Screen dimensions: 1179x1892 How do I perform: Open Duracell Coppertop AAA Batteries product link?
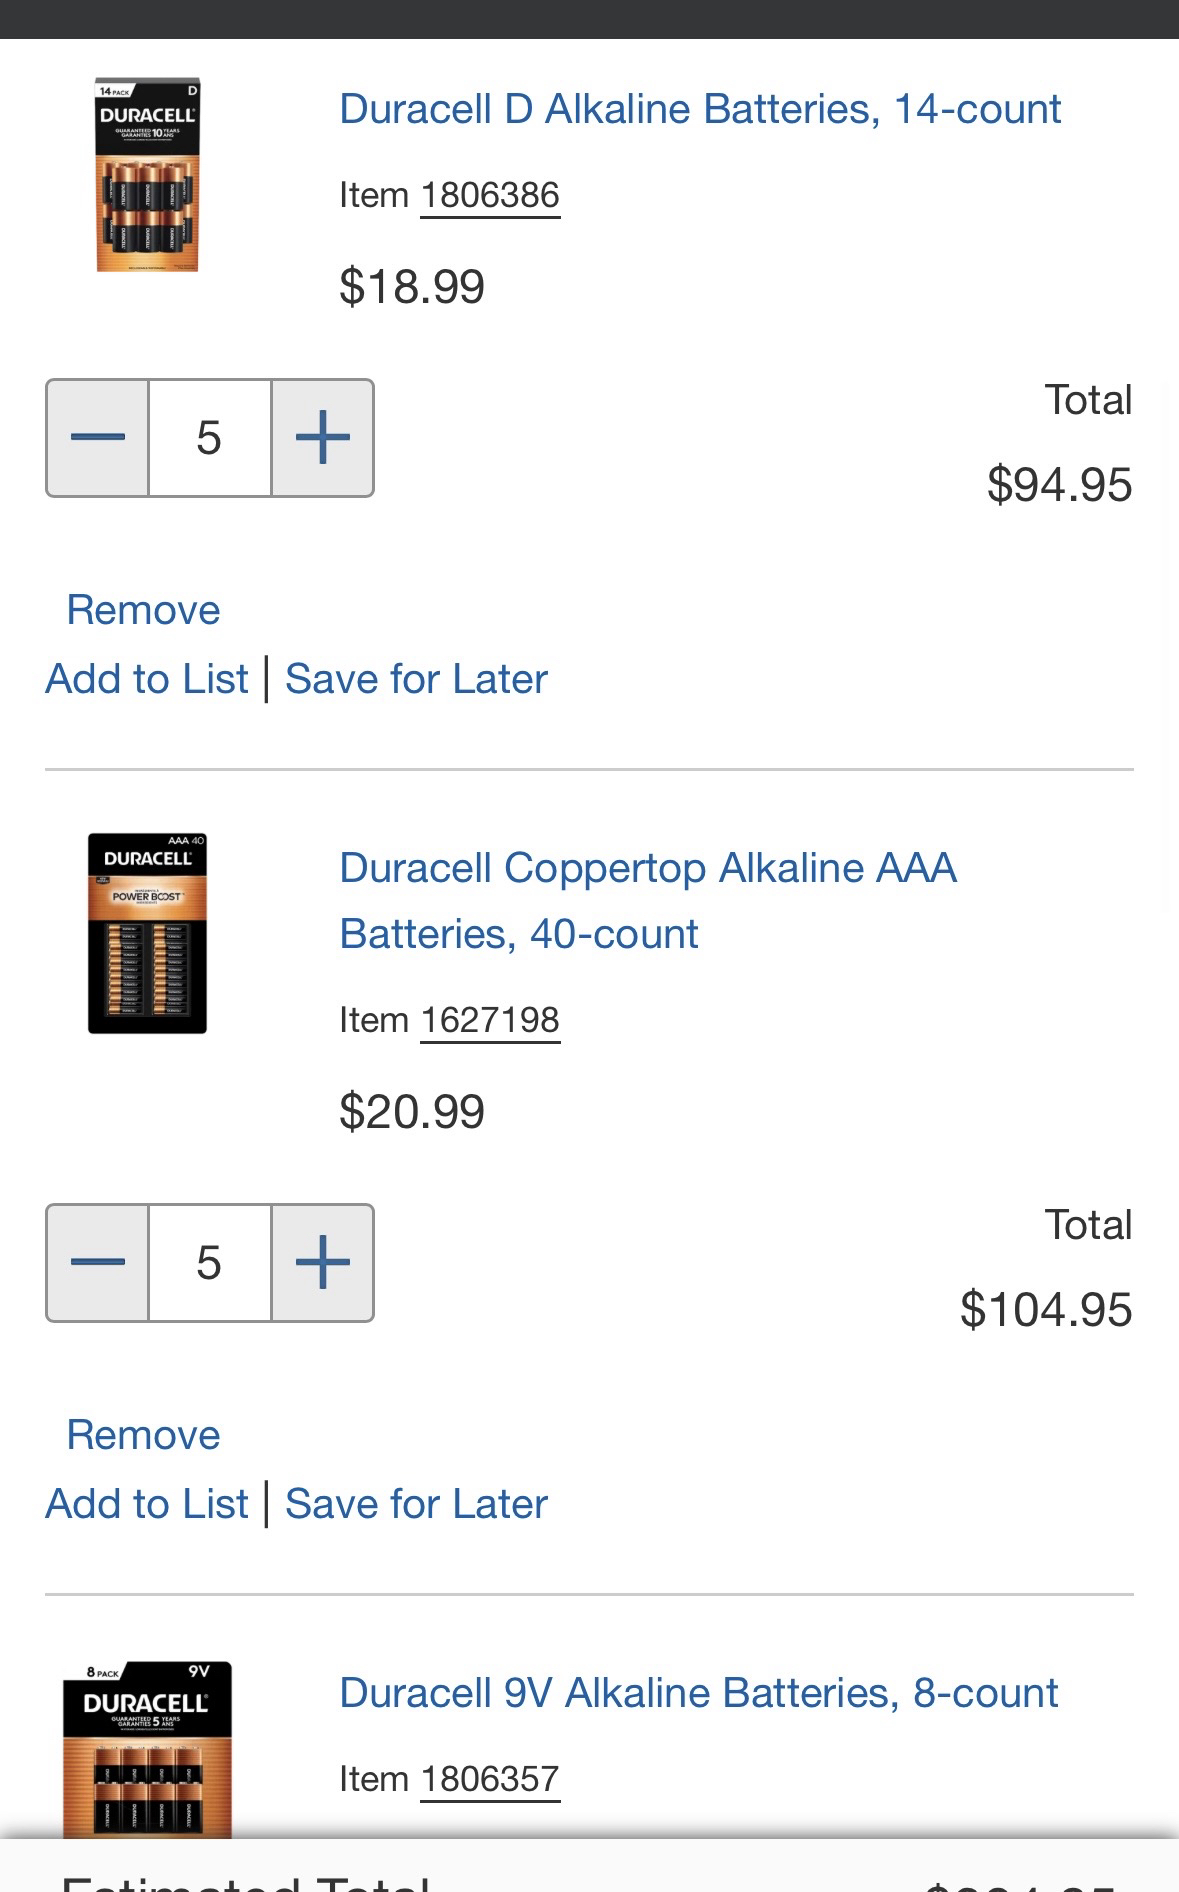click(647, 900)
